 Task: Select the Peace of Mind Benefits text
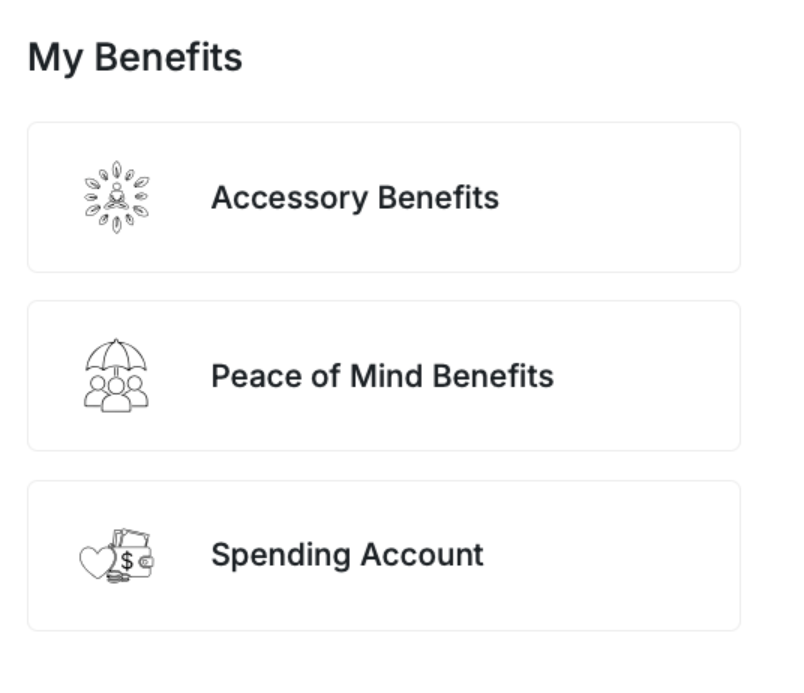381,376
